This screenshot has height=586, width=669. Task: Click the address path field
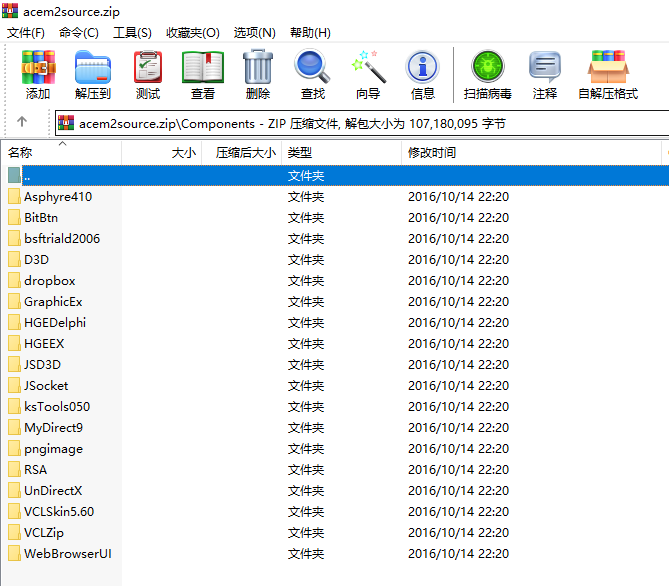tap(362, 123)
